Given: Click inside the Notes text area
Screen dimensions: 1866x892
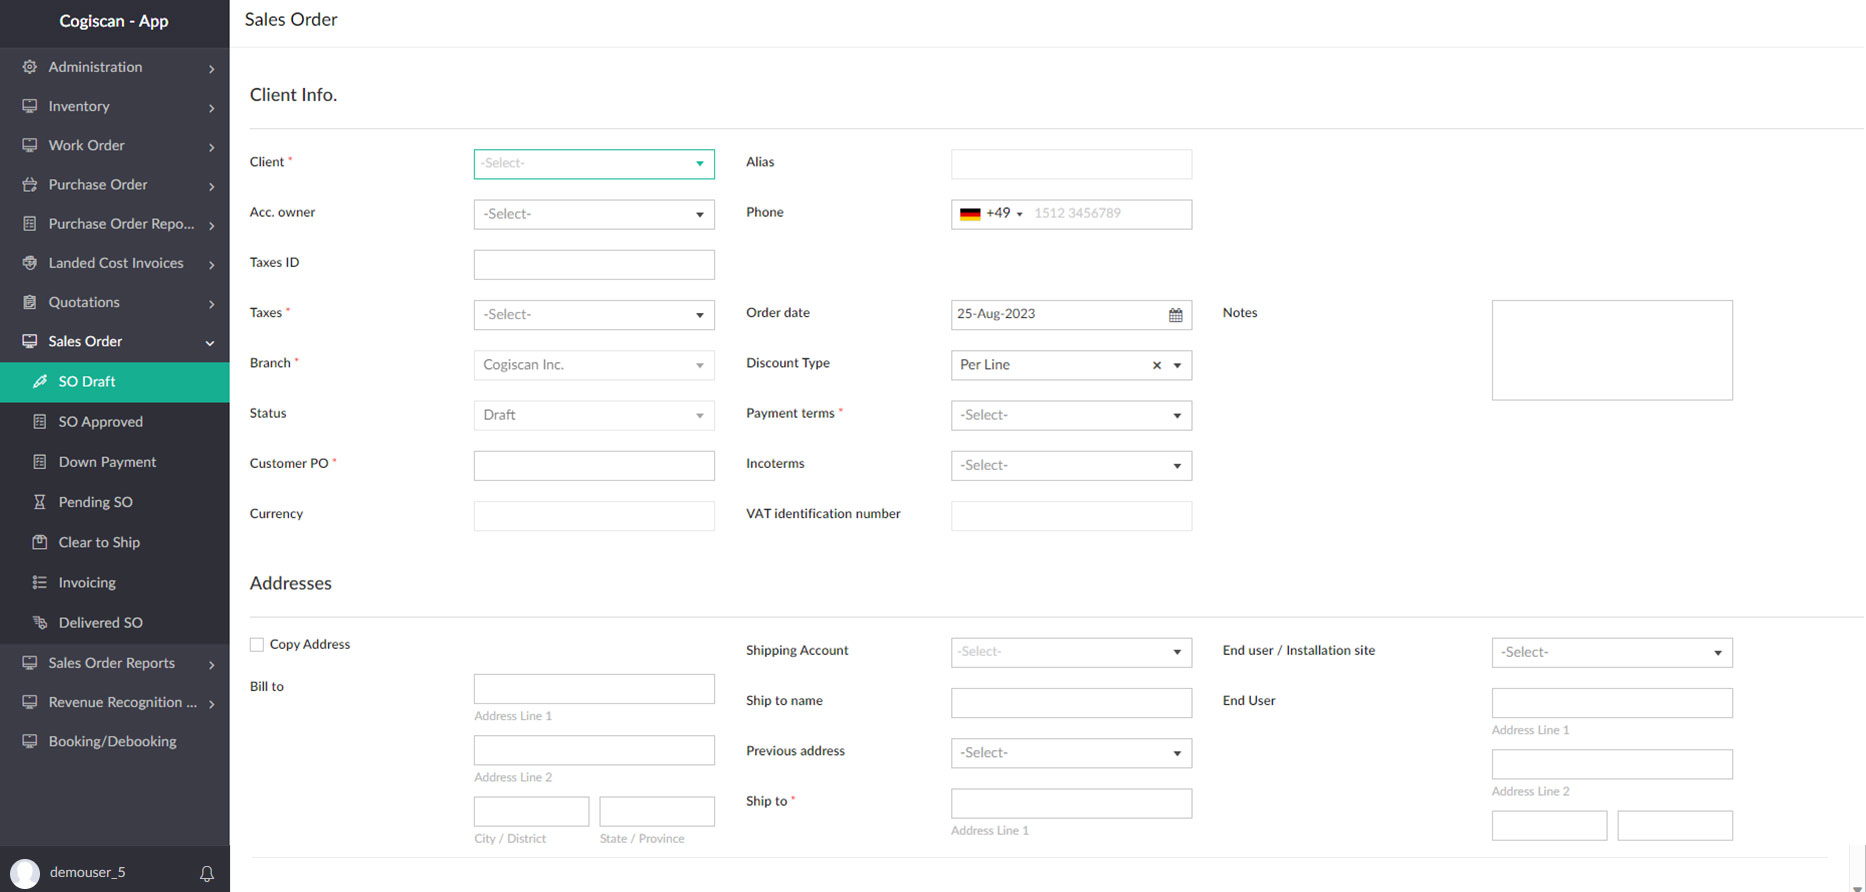Looking at the screenshot, I should point(1611,350).
